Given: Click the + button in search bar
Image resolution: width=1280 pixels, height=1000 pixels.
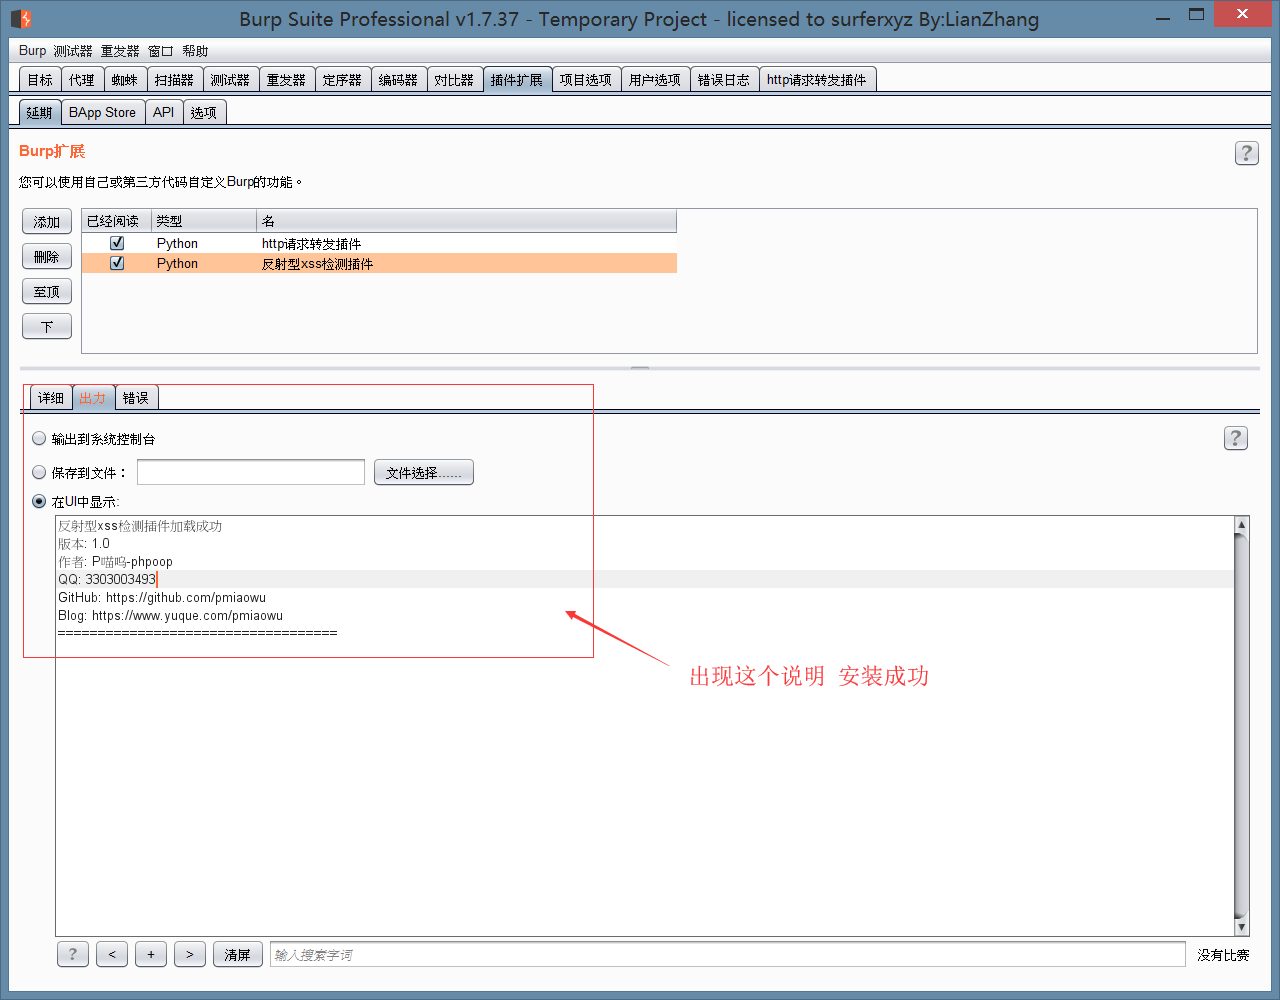Looking at the screenshot, I should [x=151, y=954].
